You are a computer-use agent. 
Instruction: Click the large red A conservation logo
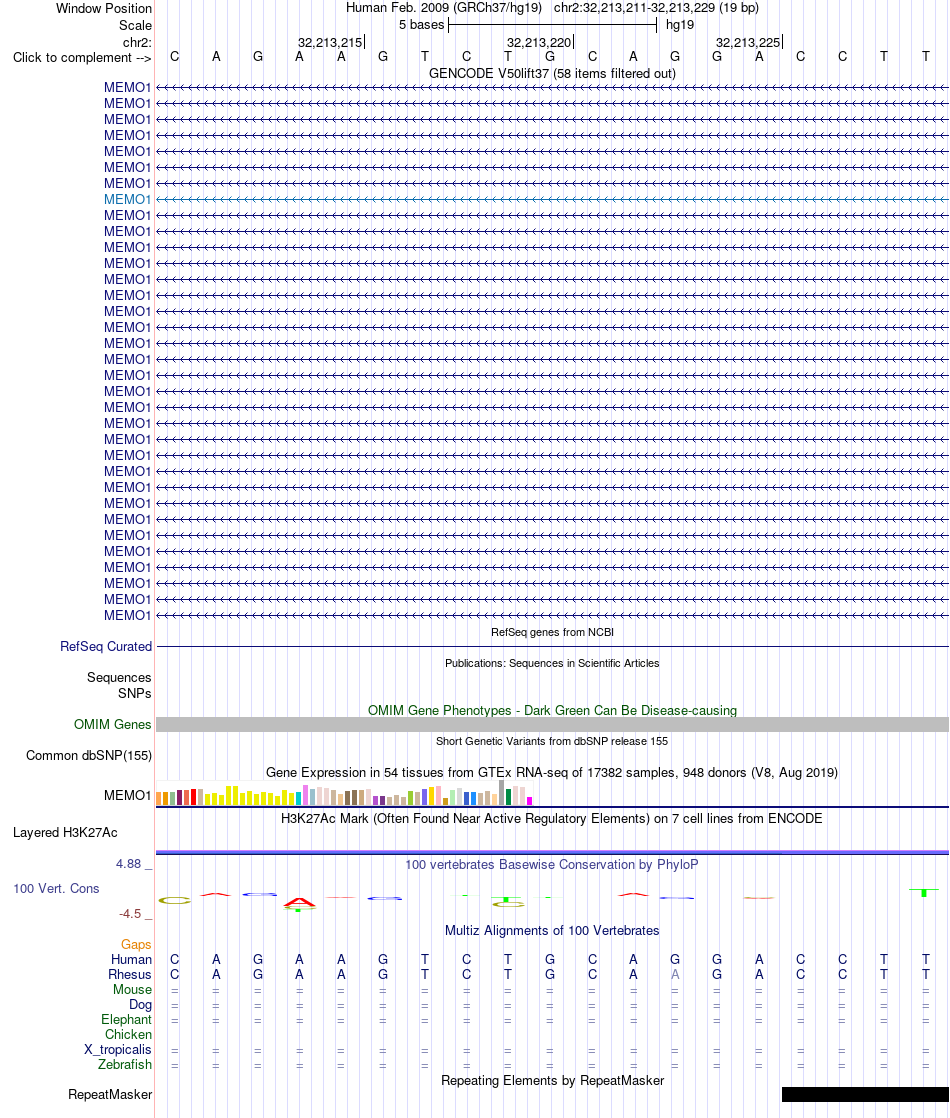coord(300,903)
